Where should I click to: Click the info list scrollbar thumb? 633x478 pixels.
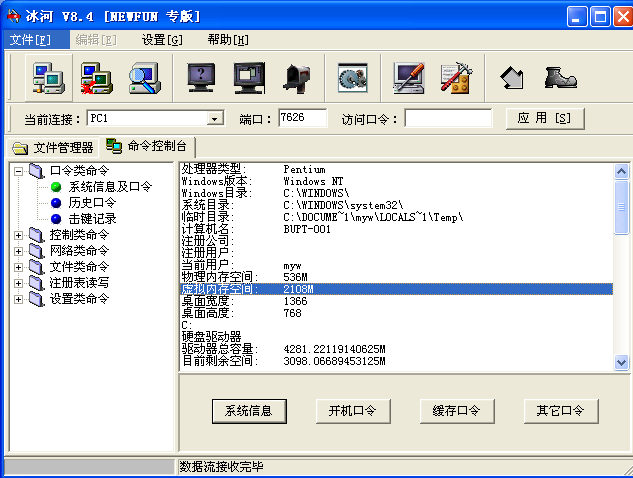pos(621,208)
